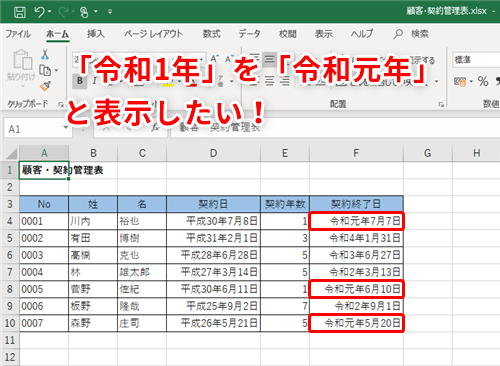Screen dimensions: 500x366
Task: Open the 標準 number format dropdown
Action: point(477,60)
